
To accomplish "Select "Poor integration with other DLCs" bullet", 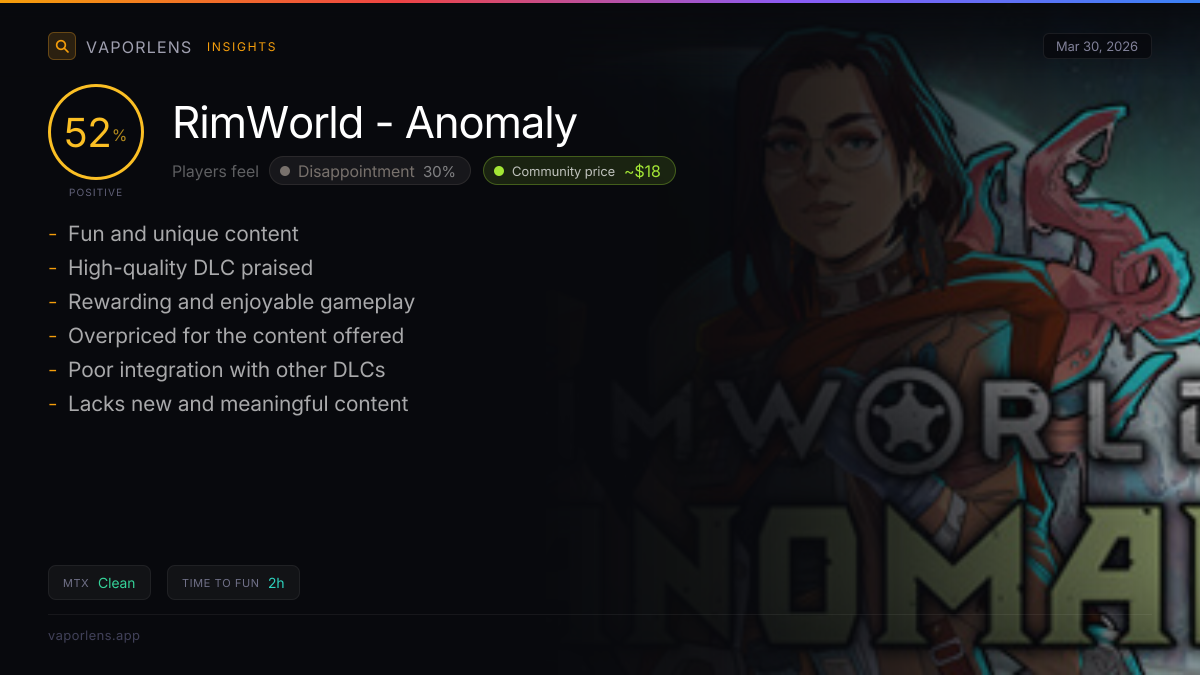I will point(226,370).
